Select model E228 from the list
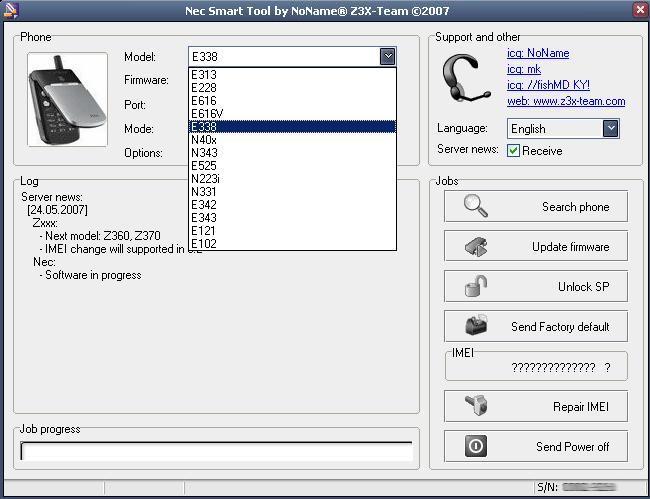Image resolution: width=650 pixels, height=499 pixels. pos(292,87)
